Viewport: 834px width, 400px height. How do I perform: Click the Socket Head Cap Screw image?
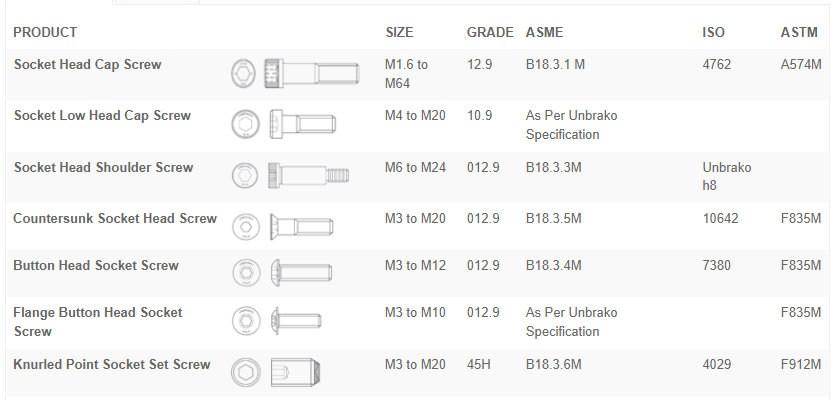click(293, 73)
